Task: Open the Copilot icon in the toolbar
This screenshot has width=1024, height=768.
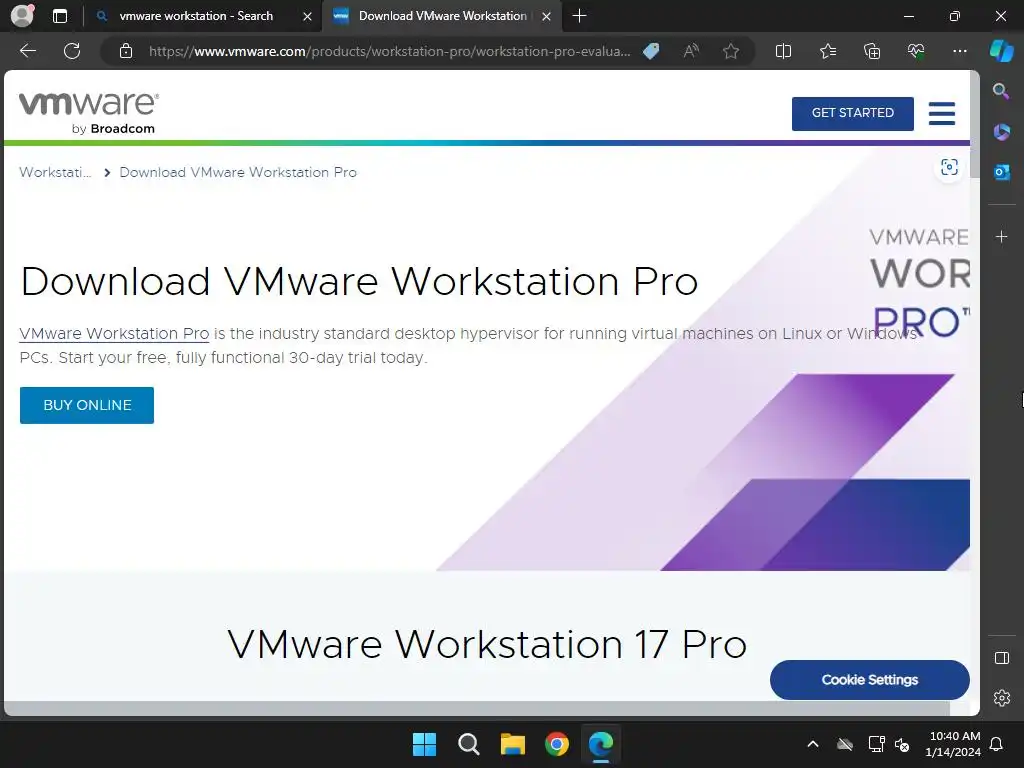Action: pyautogui.click(x=1002, y=51)
